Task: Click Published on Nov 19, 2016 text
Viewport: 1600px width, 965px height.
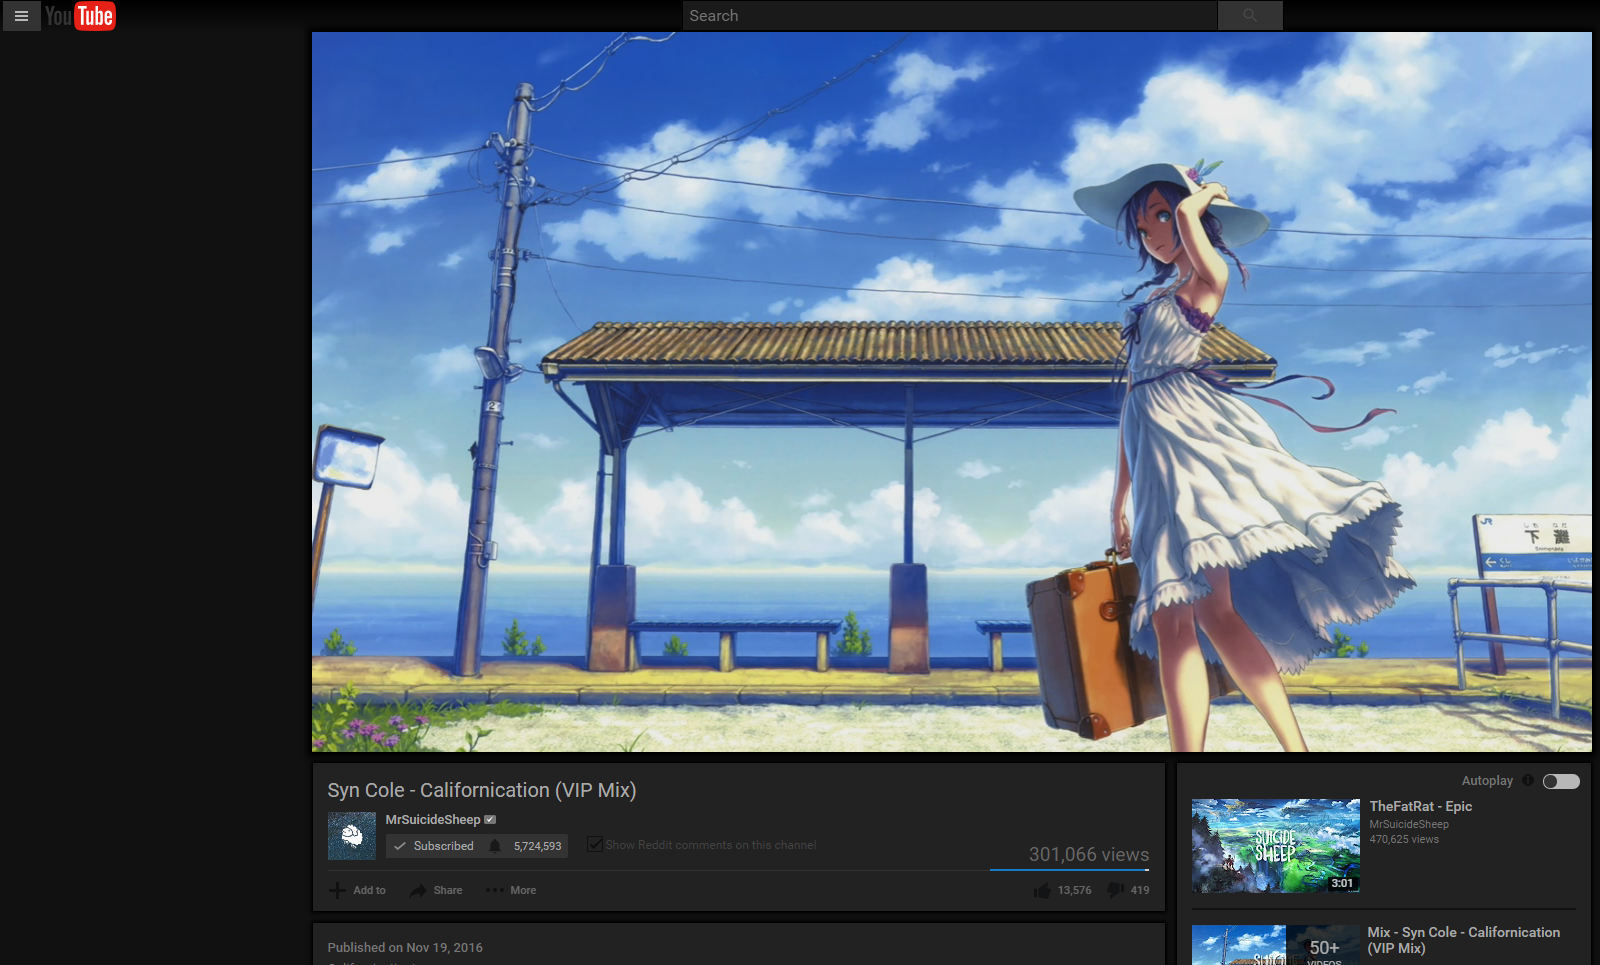Action: coord(405,947)
